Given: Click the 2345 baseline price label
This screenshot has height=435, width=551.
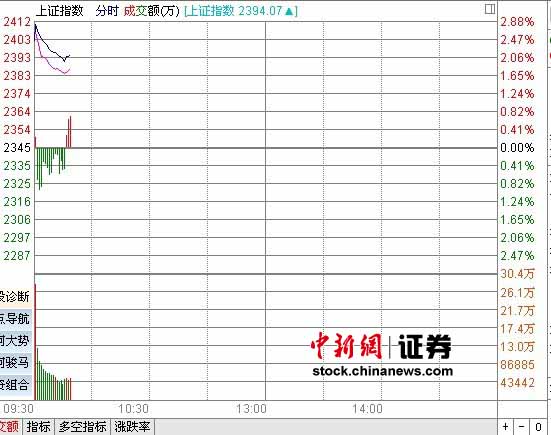Looking at the screenshot, I should pos(17,148).
